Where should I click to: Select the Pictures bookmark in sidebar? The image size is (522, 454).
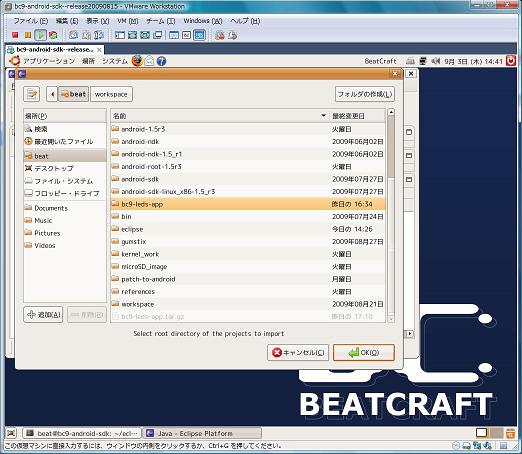click(x=65, y=233)
